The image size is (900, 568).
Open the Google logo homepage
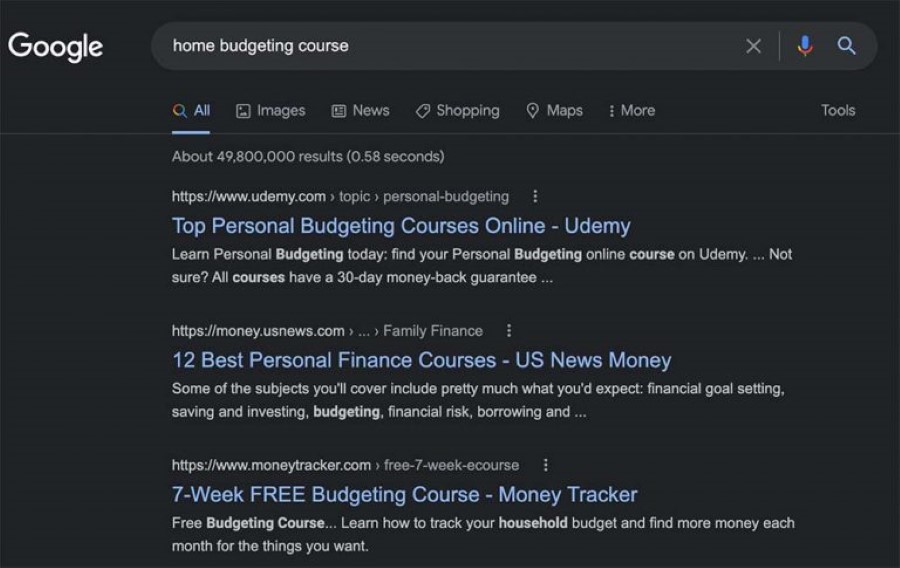(56, 47)
